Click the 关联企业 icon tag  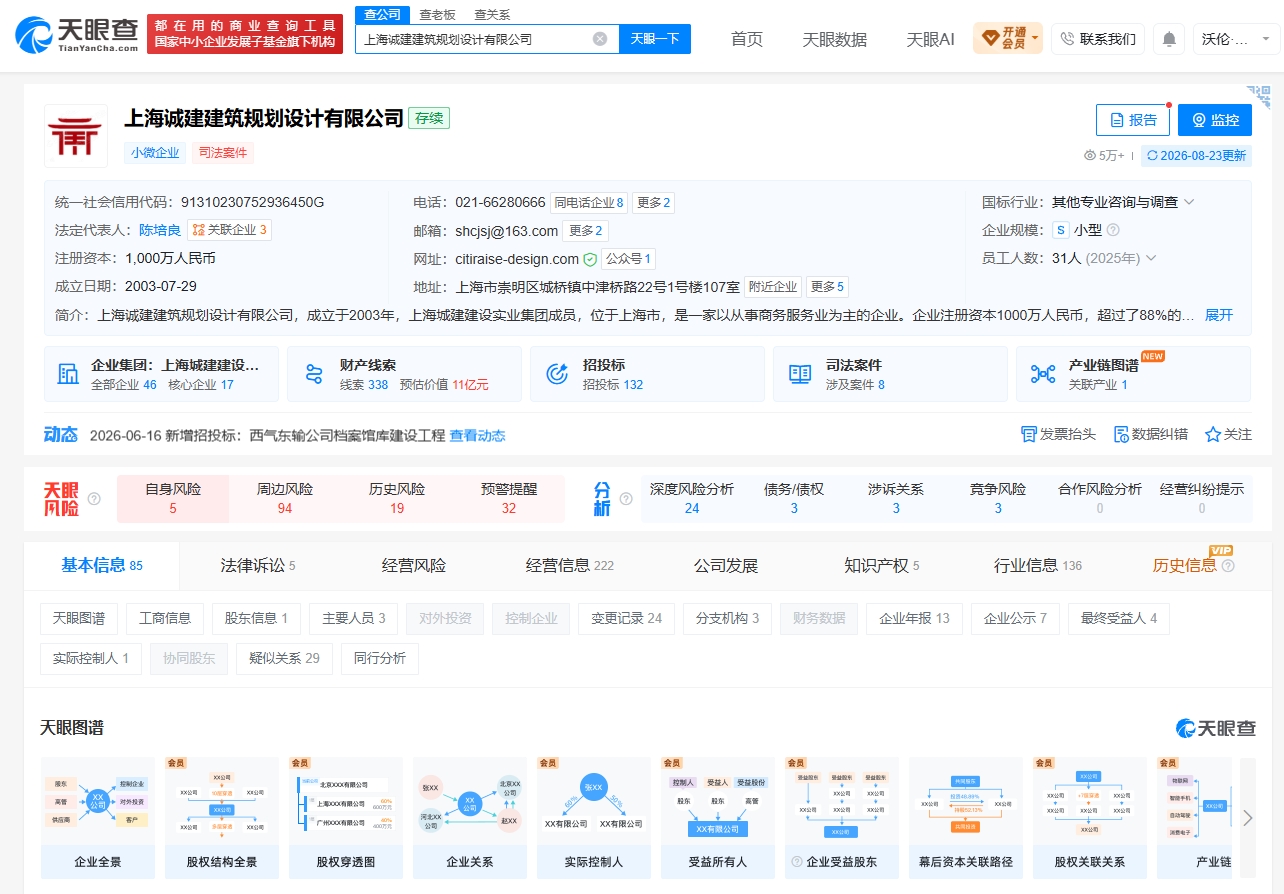click(x=231, y=230)
